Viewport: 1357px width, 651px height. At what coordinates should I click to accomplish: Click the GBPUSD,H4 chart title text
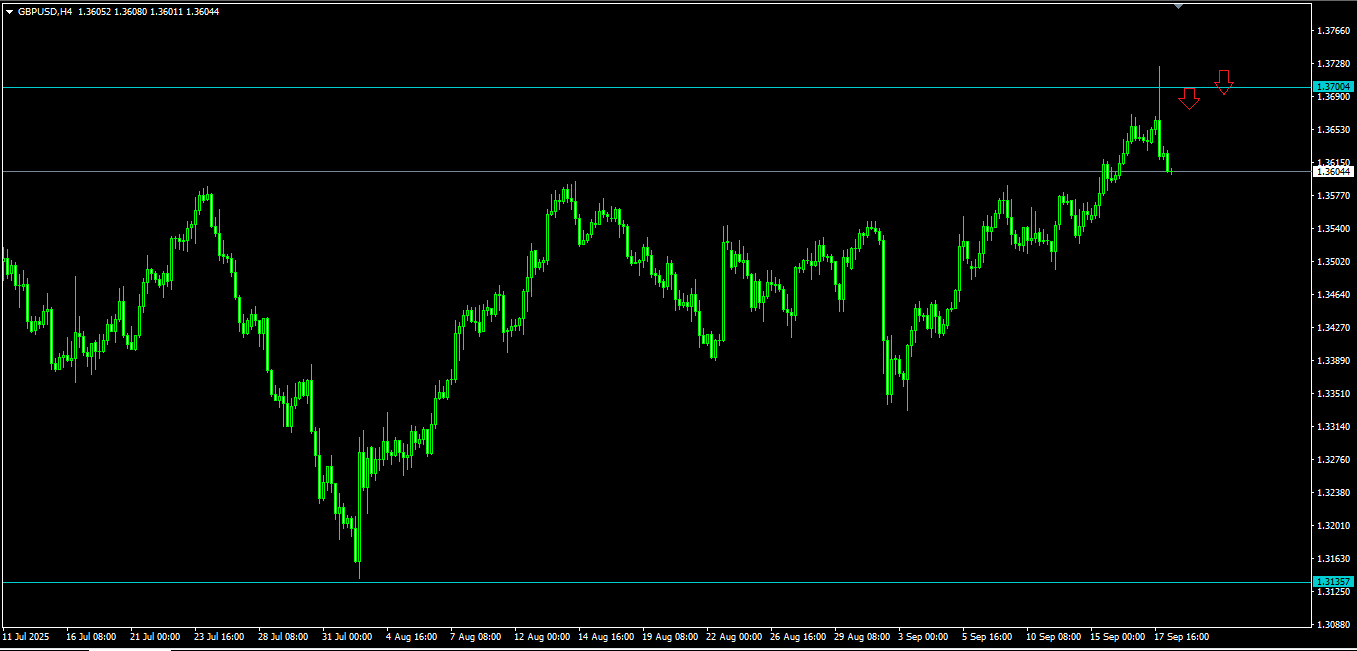(45, 12)
